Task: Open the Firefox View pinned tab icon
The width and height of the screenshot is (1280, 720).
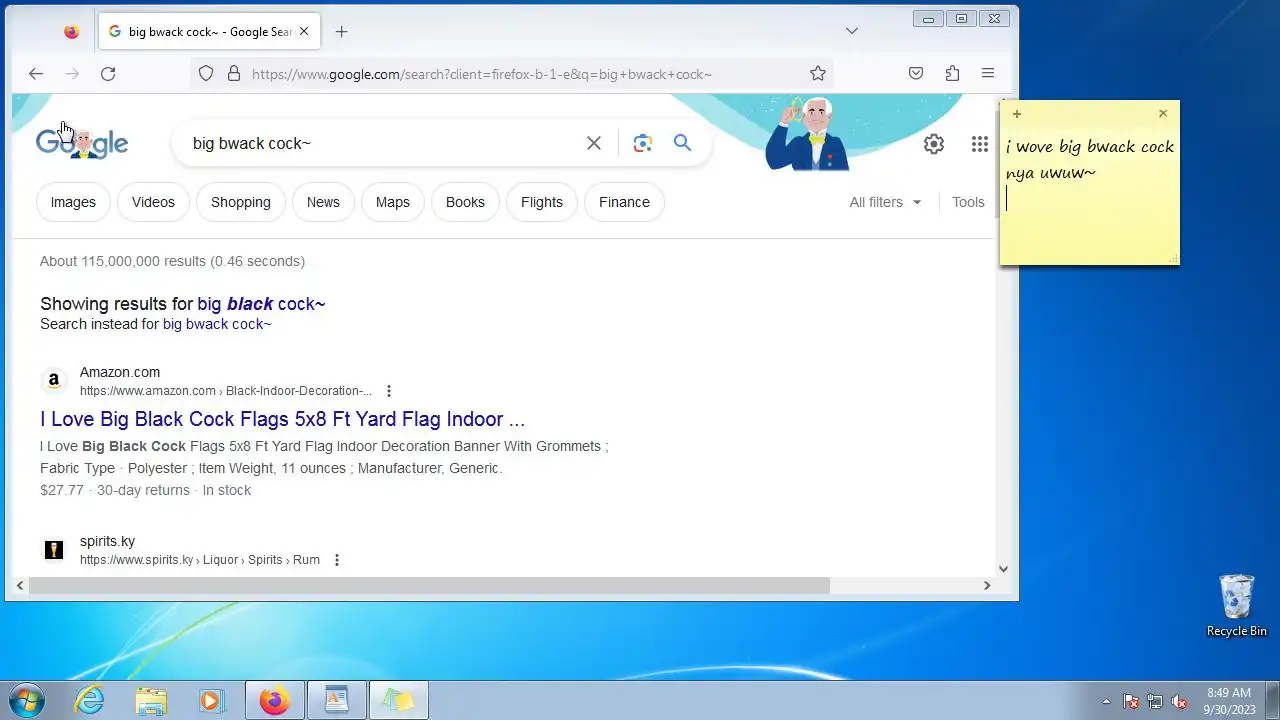Action: [71, 31]
